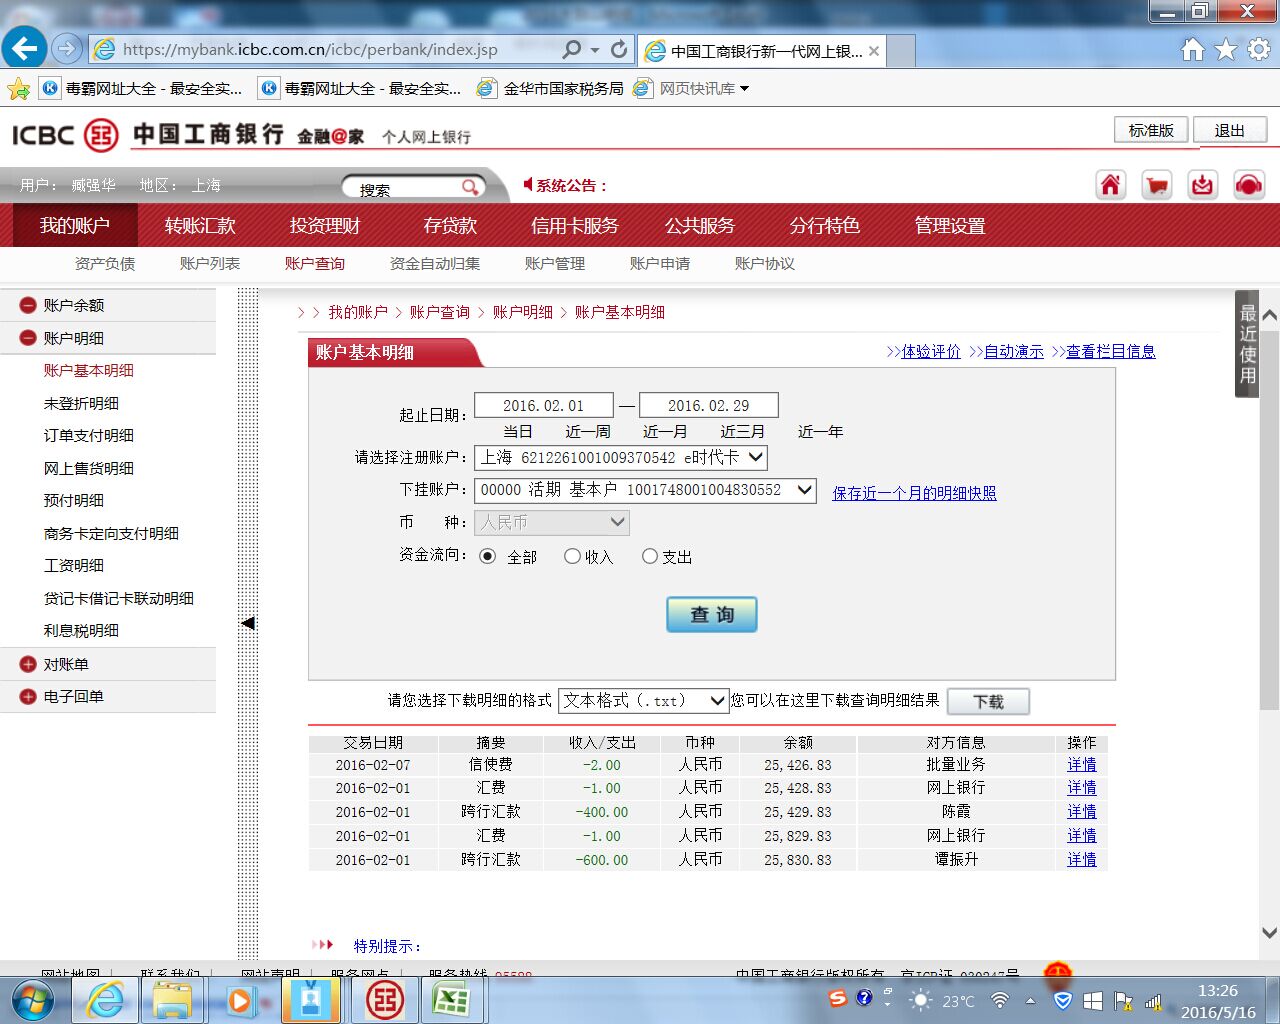Viewport: 1280px width, 1024px height.
Task: Open Internet Explorer taskbar icon
Action: pyautogui.click(x=105, y=999)
